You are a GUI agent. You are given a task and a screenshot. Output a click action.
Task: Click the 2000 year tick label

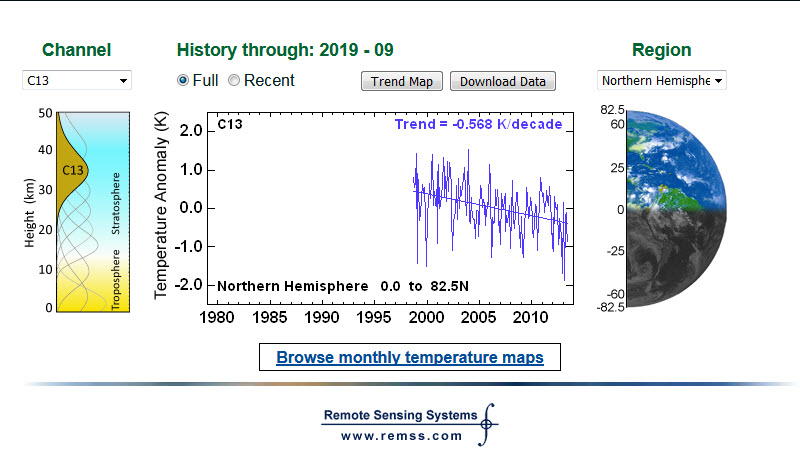pyautogui.click(x=427, y=317)
